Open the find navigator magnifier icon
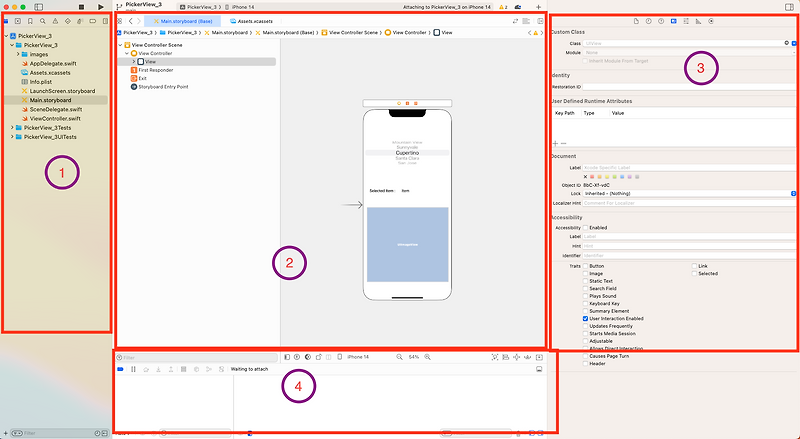 point(43,21)
